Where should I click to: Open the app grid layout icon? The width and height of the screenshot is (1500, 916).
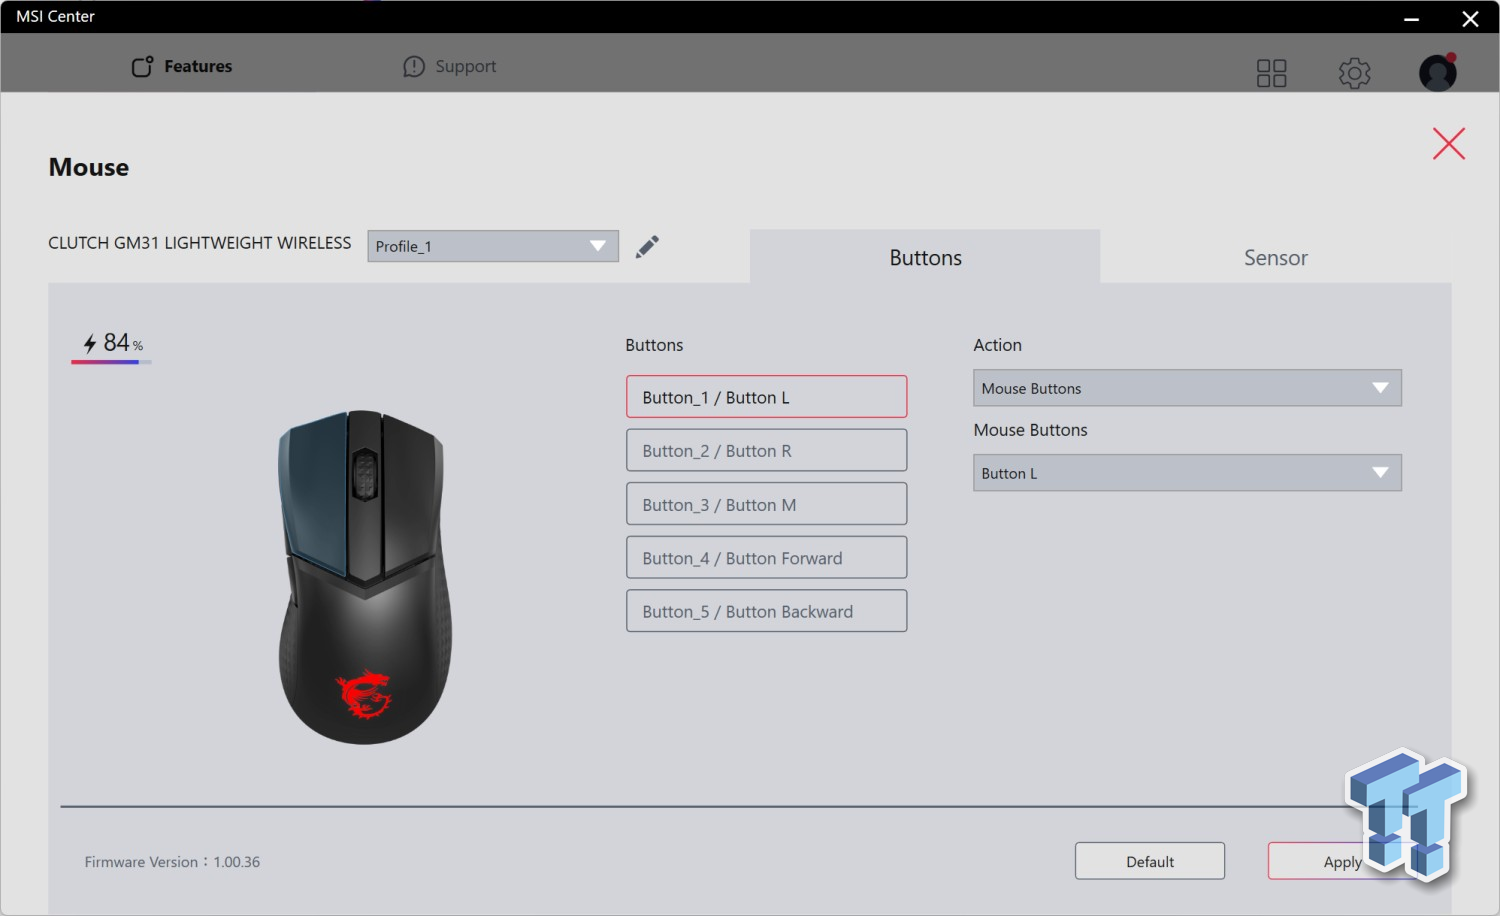(x=1271, y=72)
